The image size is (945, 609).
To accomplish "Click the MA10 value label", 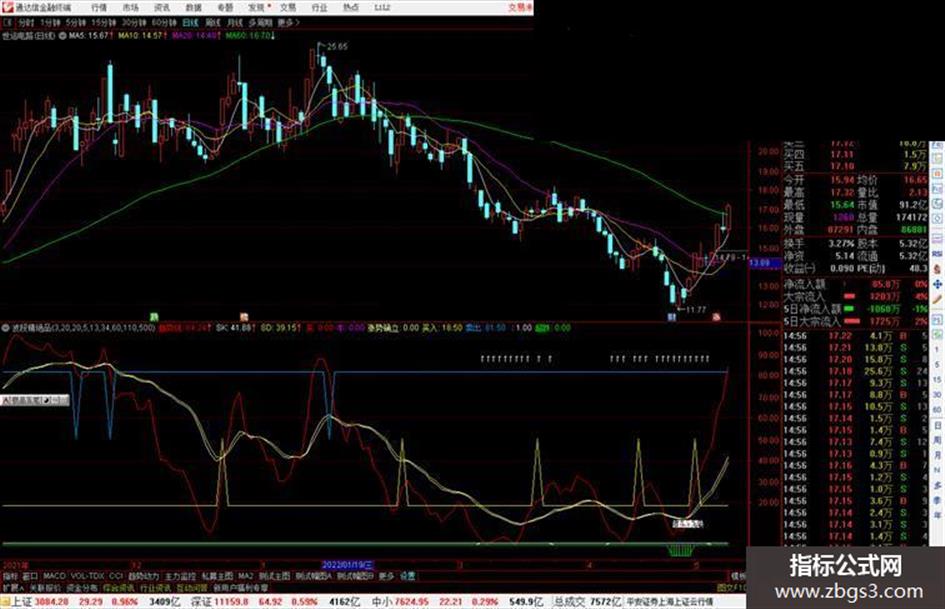I will [141, 36].
